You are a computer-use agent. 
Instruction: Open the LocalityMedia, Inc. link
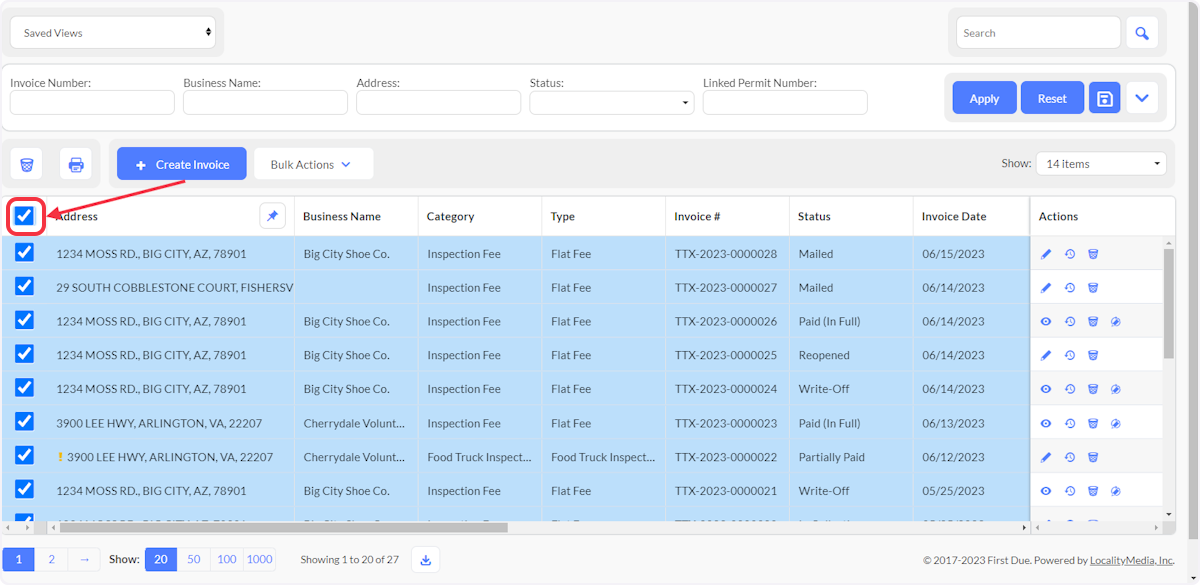click(1131, 560)
